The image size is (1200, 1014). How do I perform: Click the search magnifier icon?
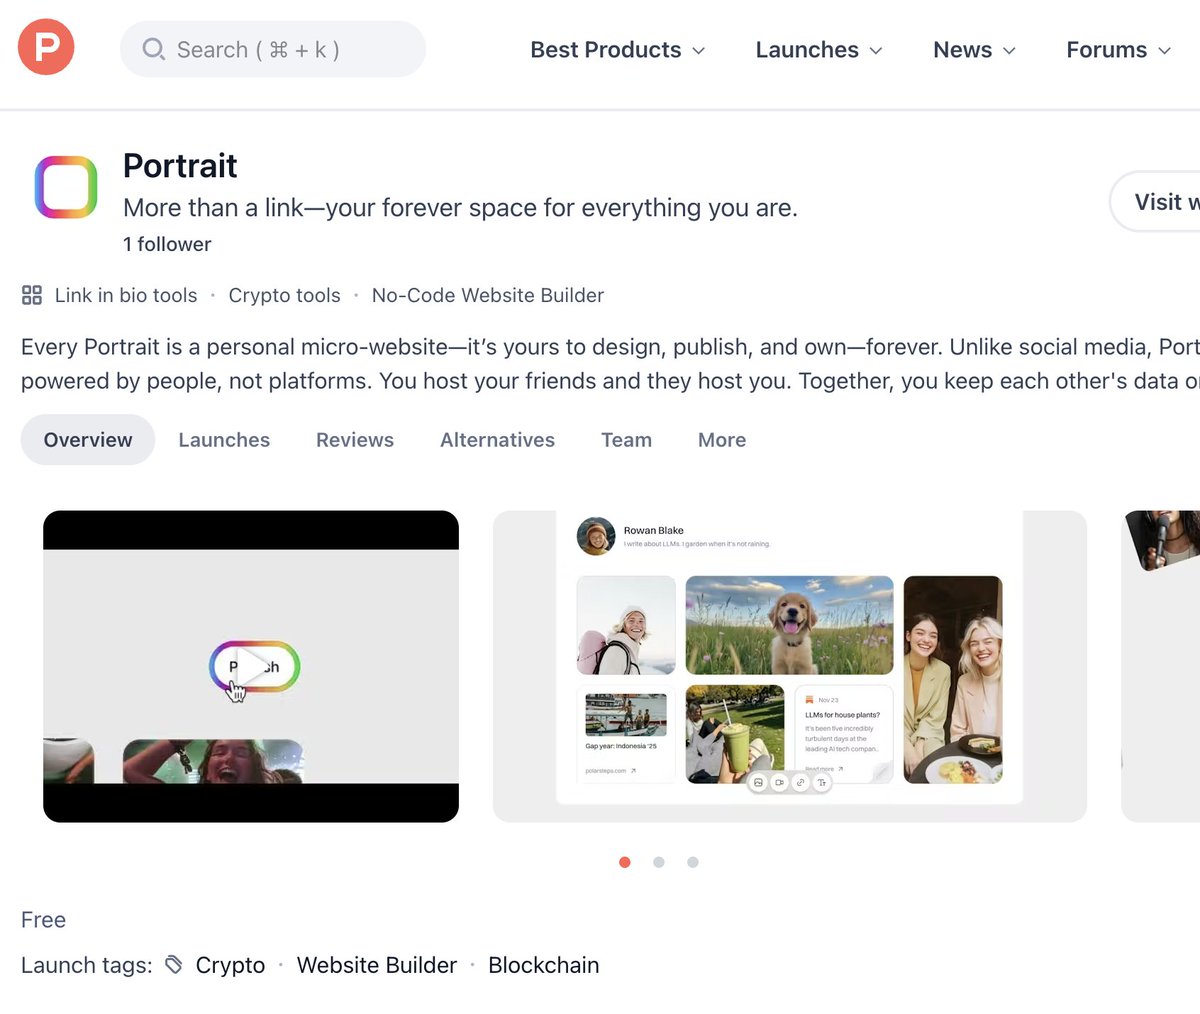tap(153, 49)
